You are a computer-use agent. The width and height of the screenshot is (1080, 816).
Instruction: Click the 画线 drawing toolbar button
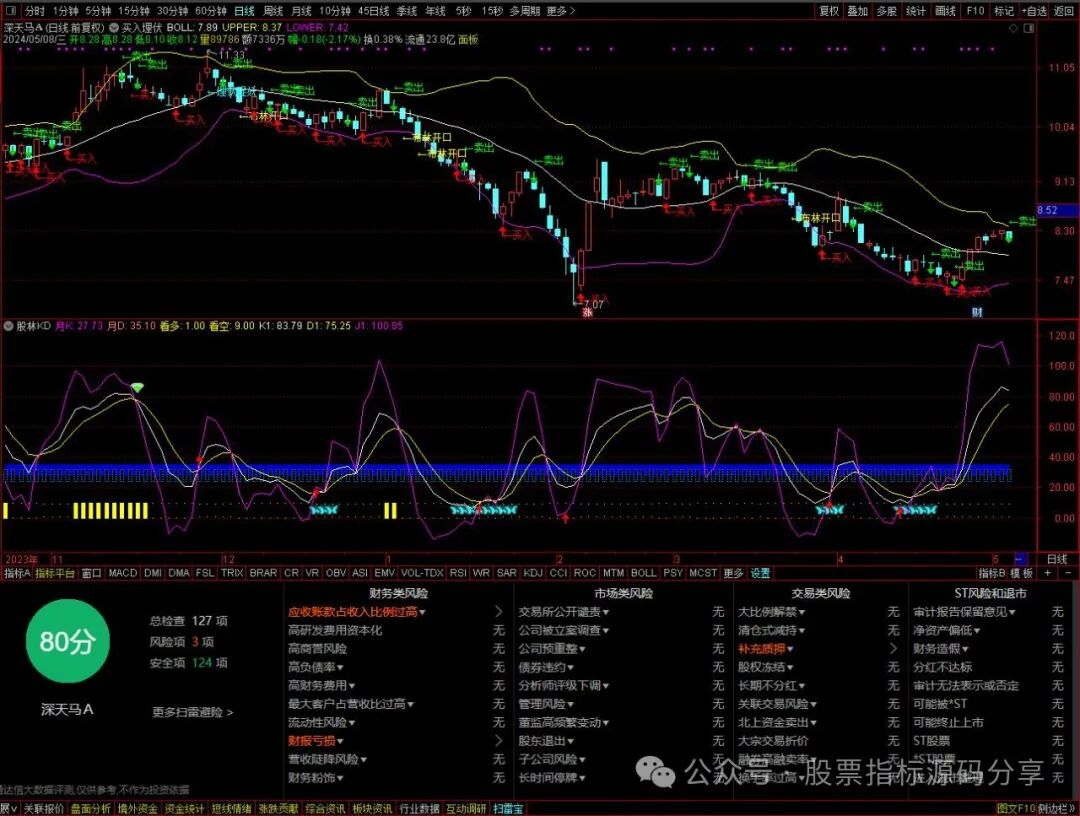[945, 11]
